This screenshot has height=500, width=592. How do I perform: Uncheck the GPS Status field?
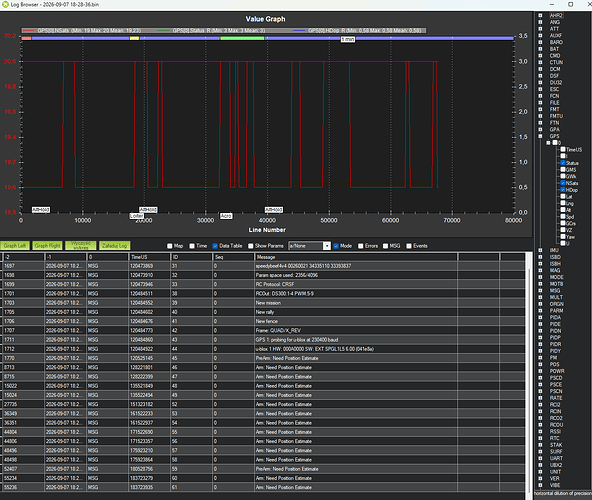pyautogui.click(x=563, y=163)
